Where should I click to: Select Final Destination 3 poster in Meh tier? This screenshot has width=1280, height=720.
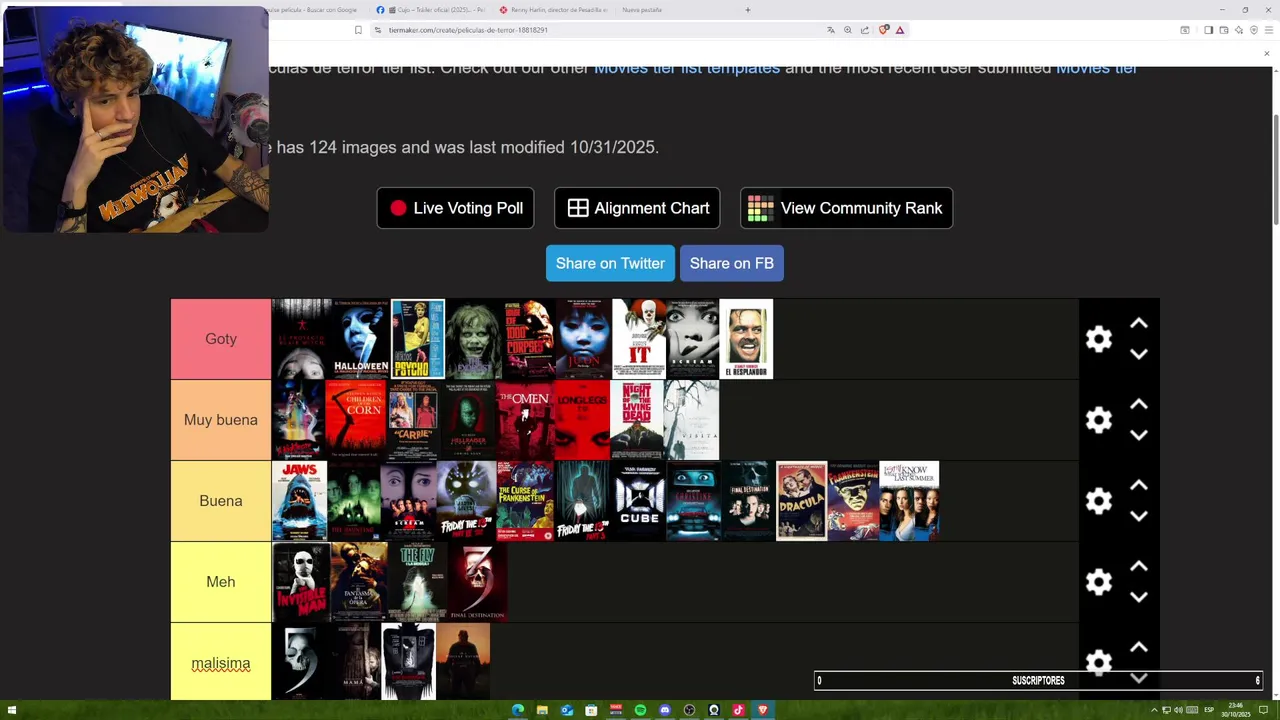click(477, 582)
